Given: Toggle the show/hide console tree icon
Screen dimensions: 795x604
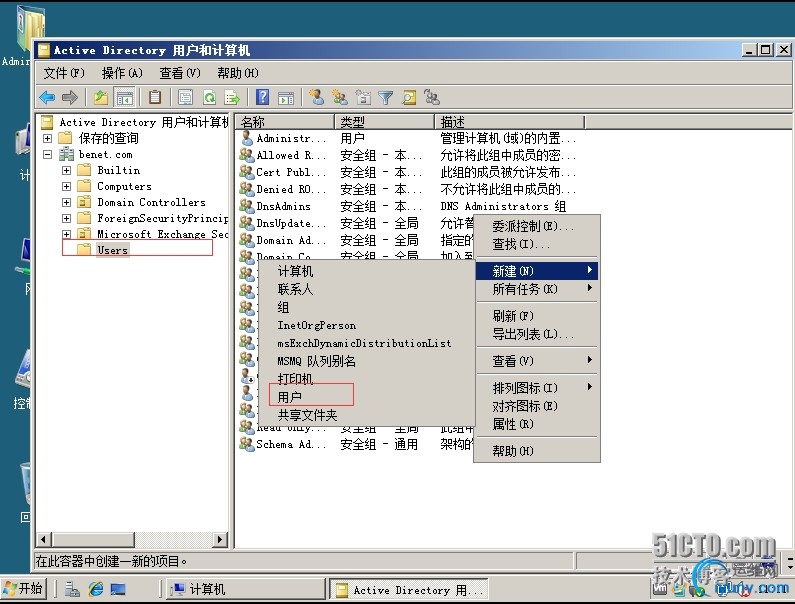Looking at the screenshot, I should [124, 97].
